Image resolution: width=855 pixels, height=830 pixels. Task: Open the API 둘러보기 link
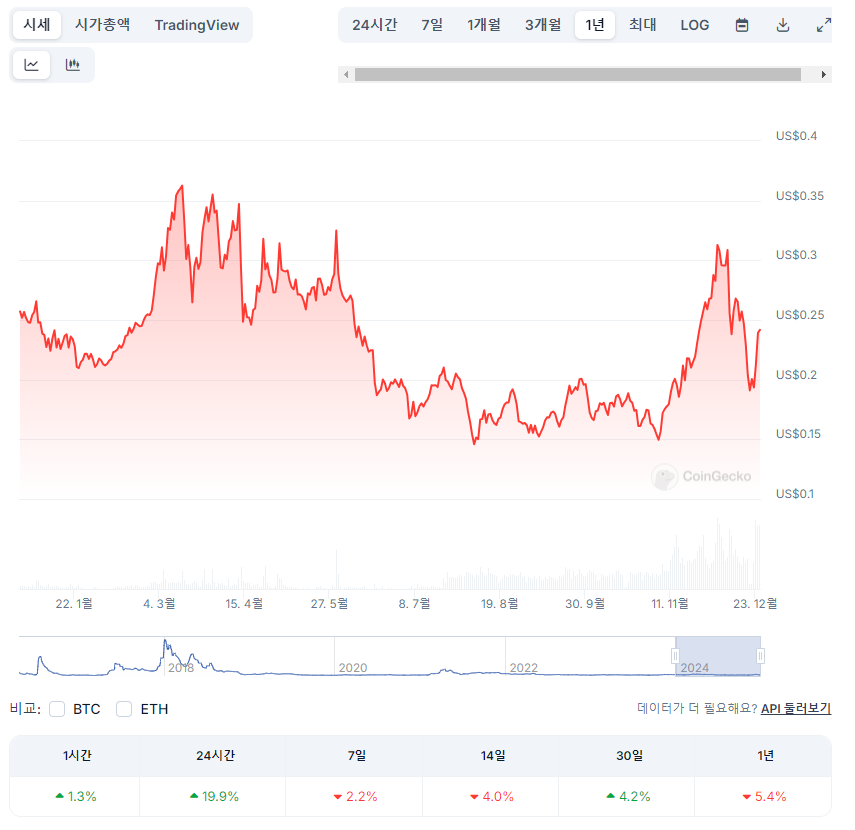coord(796,708)
